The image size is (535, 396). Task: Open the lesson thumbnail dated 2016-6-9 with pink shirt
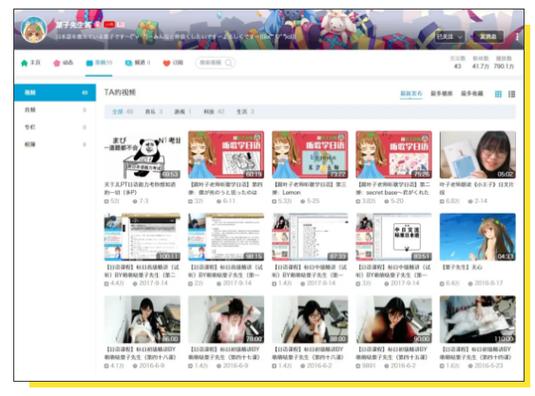pos(226,320)
